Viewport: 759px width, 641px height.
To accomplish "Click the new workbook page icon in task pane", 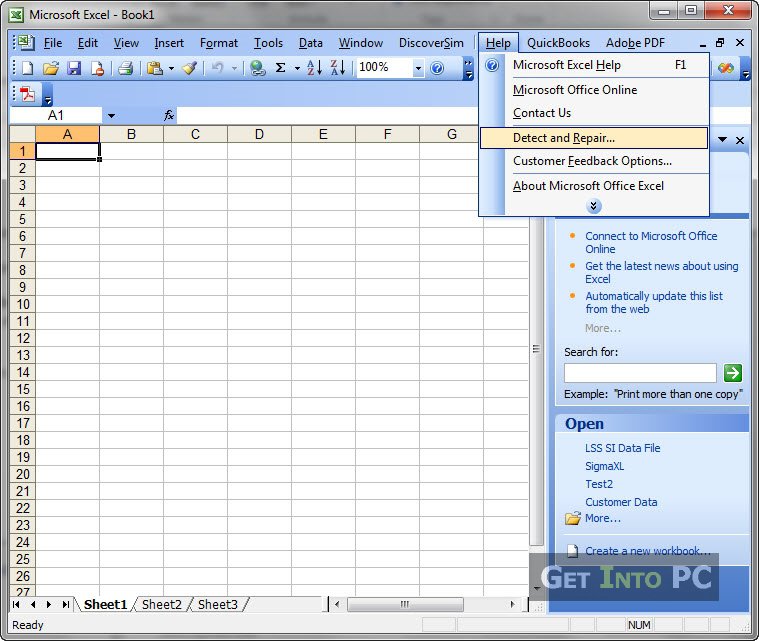I will coord(572,551).
